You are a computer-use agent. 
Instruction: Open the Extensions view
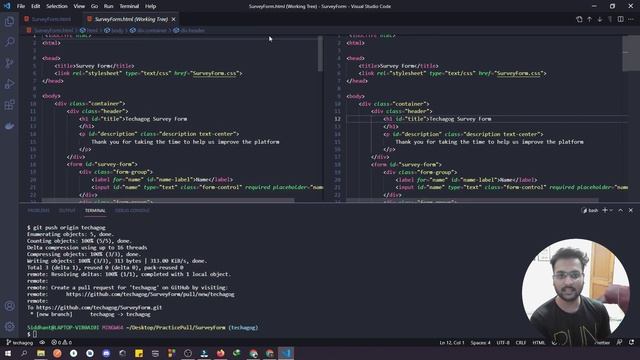tap(9, 105)
